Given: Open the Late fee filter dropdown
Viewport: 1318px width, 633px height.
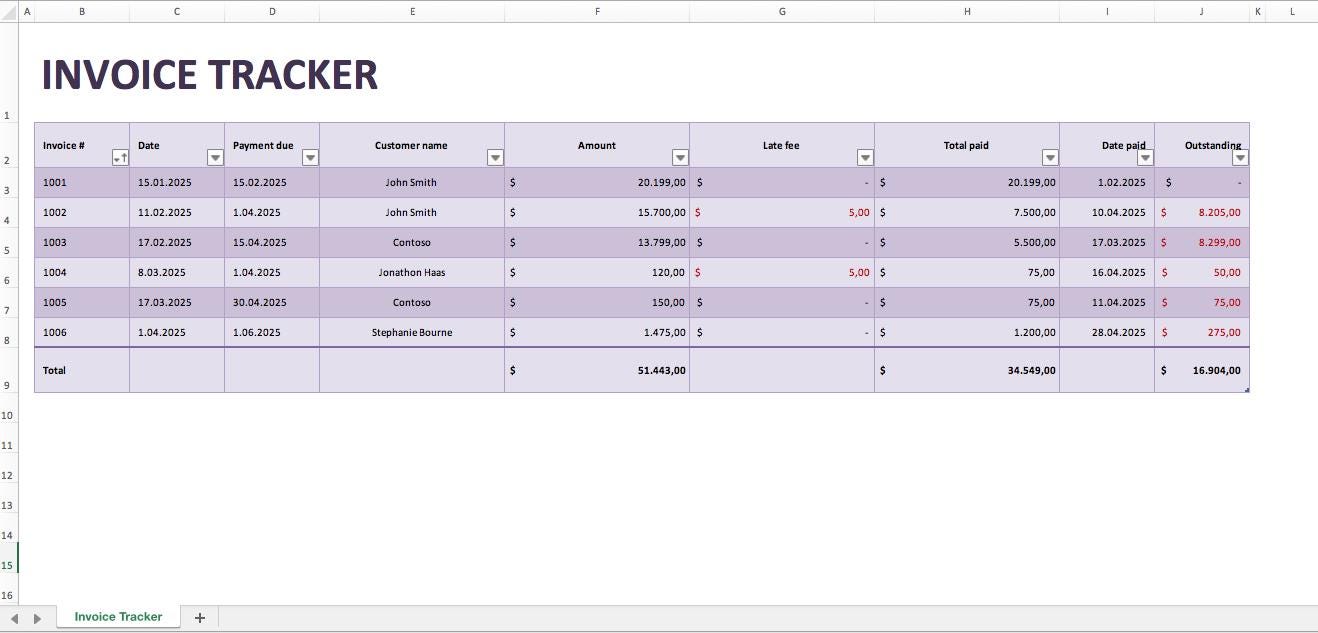Looking at the screenshot, I should coord(865,158).
